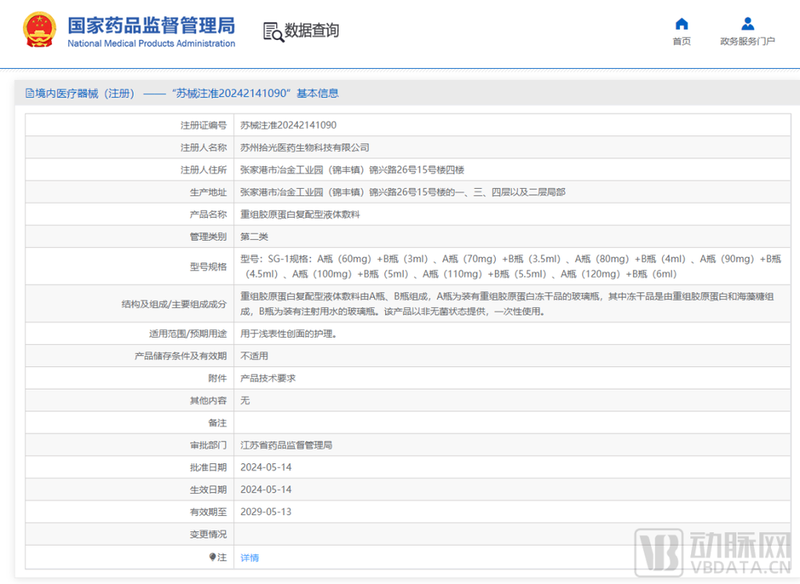The height and width of the screenshot is (584, 800).
Task: Select the 数据查询 heading text
Action: [312, 31]
